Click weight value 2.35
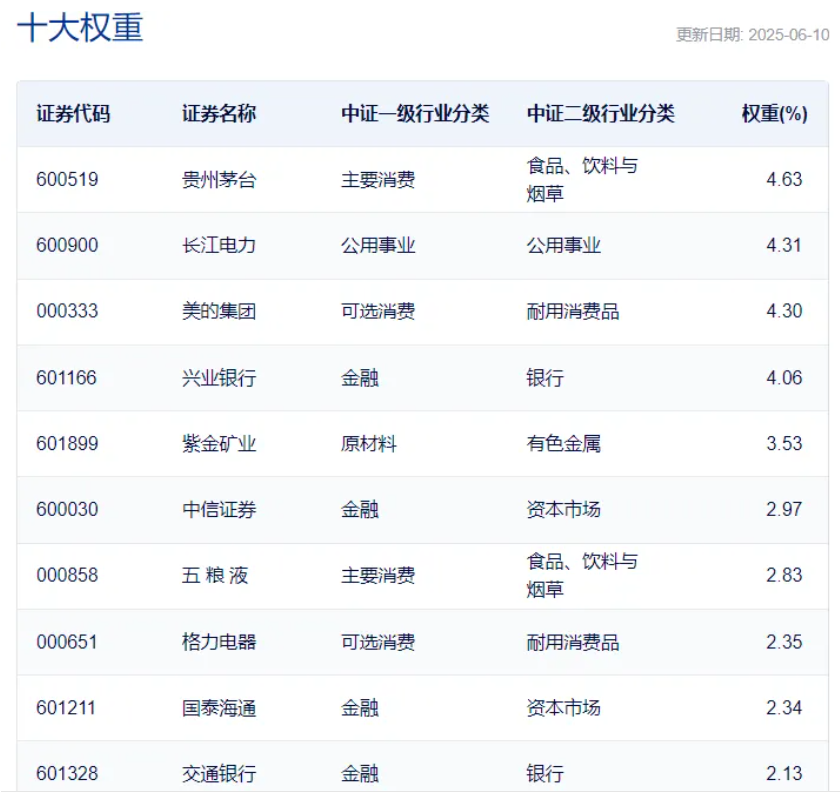This screenshot has height=795, width=840. click(784, 642)
